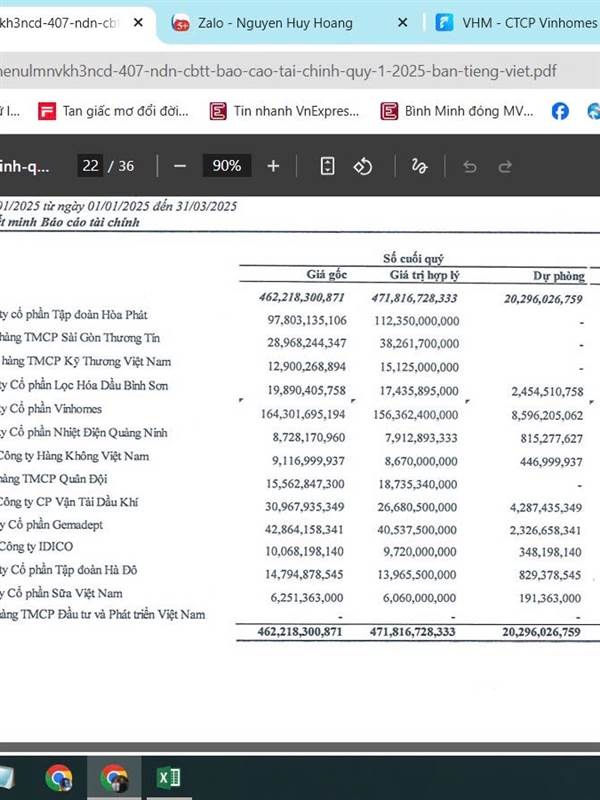
Task: Click the red F bookmark favicon
Action: 46,111
